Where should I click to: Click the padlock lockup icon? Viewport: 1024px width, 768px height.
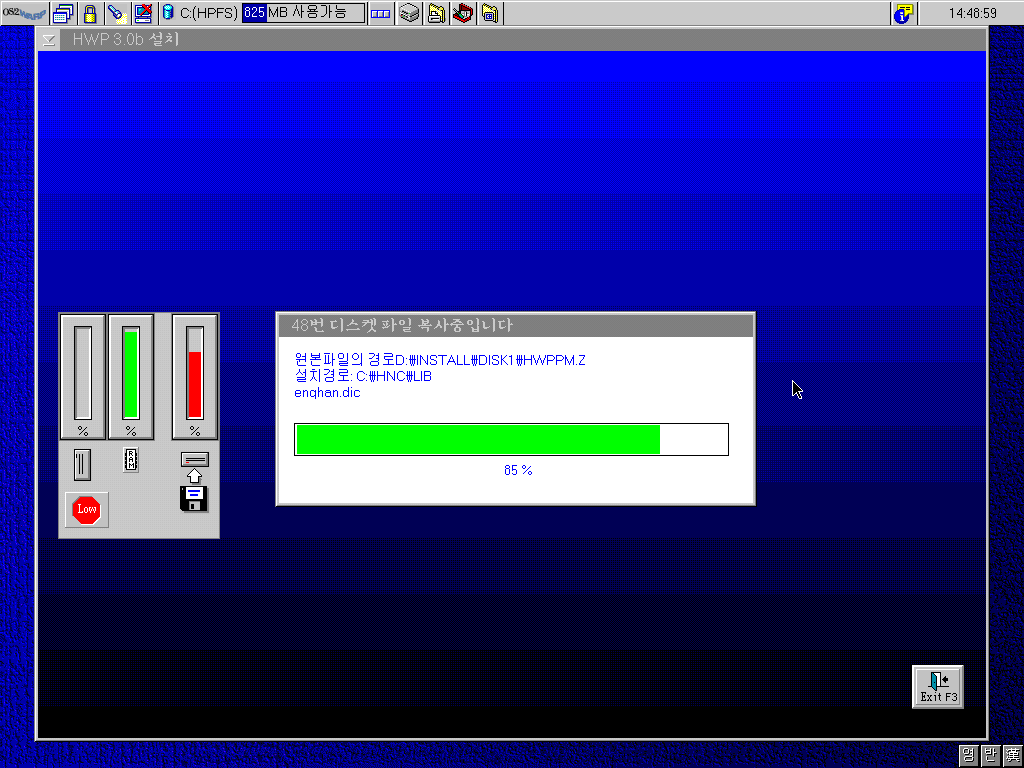pyautogui.click(x=90, y=13)
